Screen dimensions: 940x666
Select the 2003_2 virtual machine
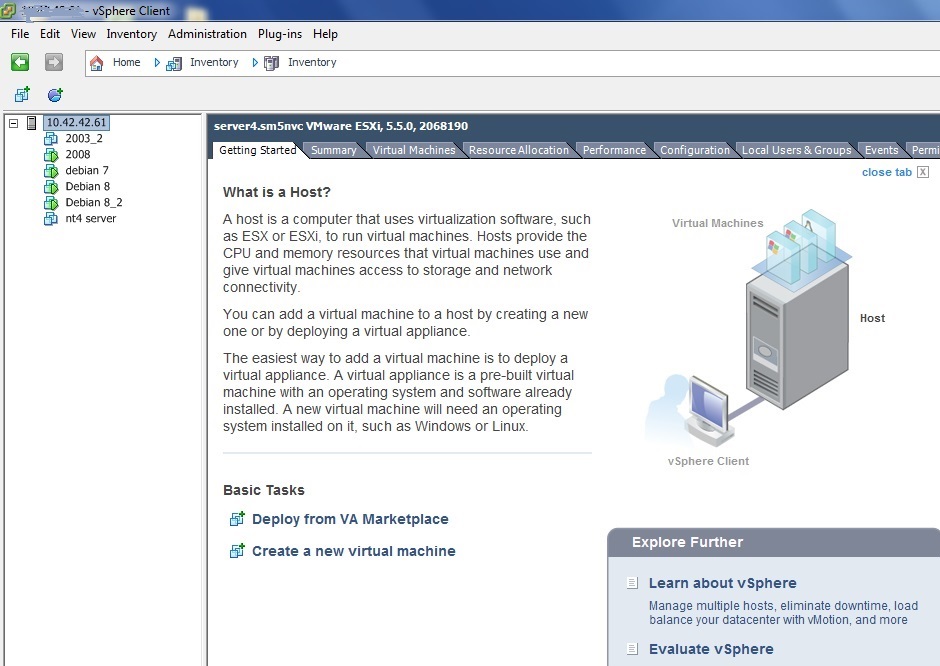[x=84, y=138]
